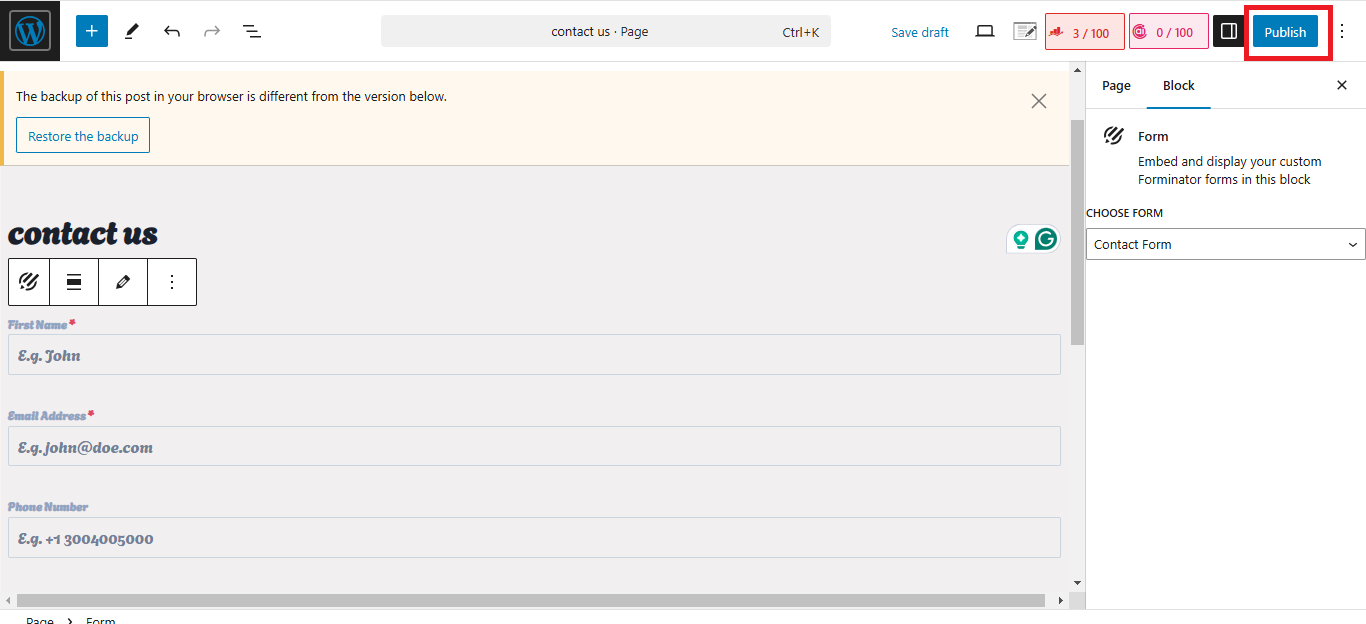Open the AI score 0 / 100 indicator

[1169, 32]
